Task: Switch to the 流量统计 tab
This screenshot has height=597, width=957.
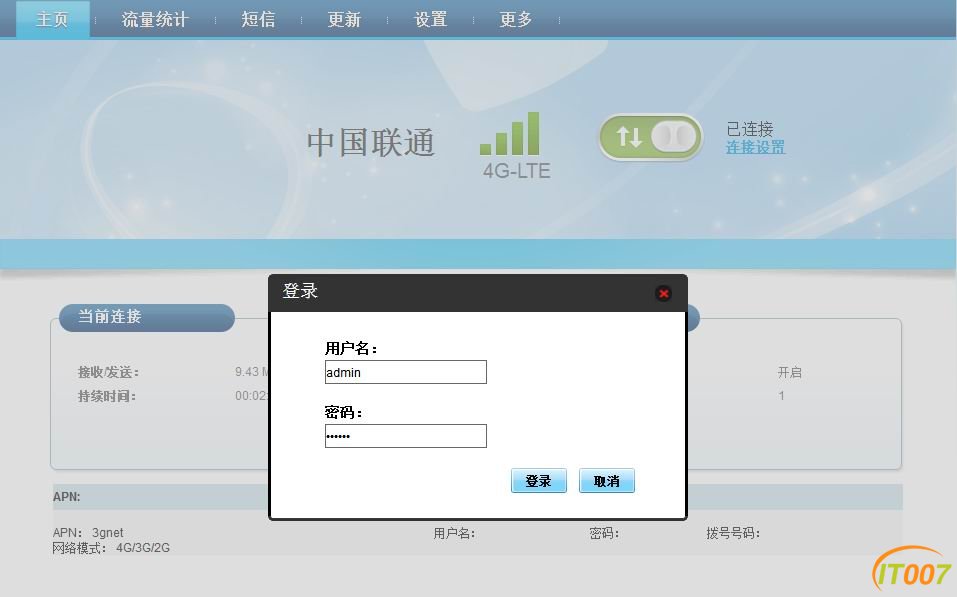Action: [x=154, y=20]
